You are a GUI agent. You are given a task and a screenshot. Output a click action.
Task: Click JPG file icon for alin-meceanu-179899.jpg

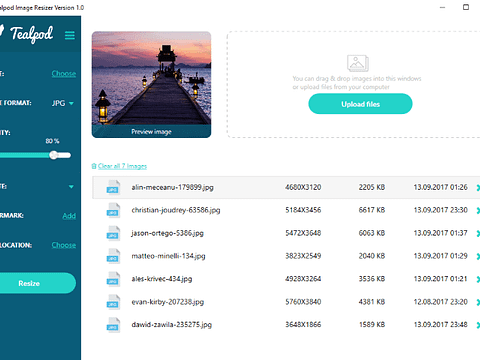(x=113, y=187)
